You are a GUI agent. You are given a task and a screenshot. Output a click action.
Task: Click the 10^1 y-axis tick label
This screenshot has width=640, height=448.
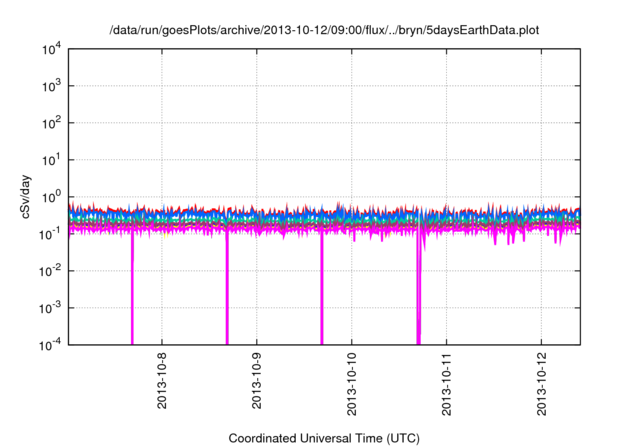coord(52,161)
